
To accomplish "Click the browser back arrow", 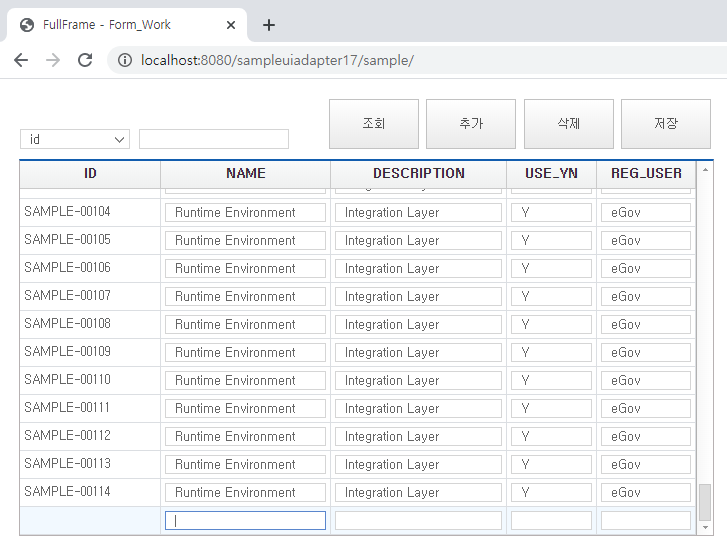I will pyautogui.click(x=21, y=60).
